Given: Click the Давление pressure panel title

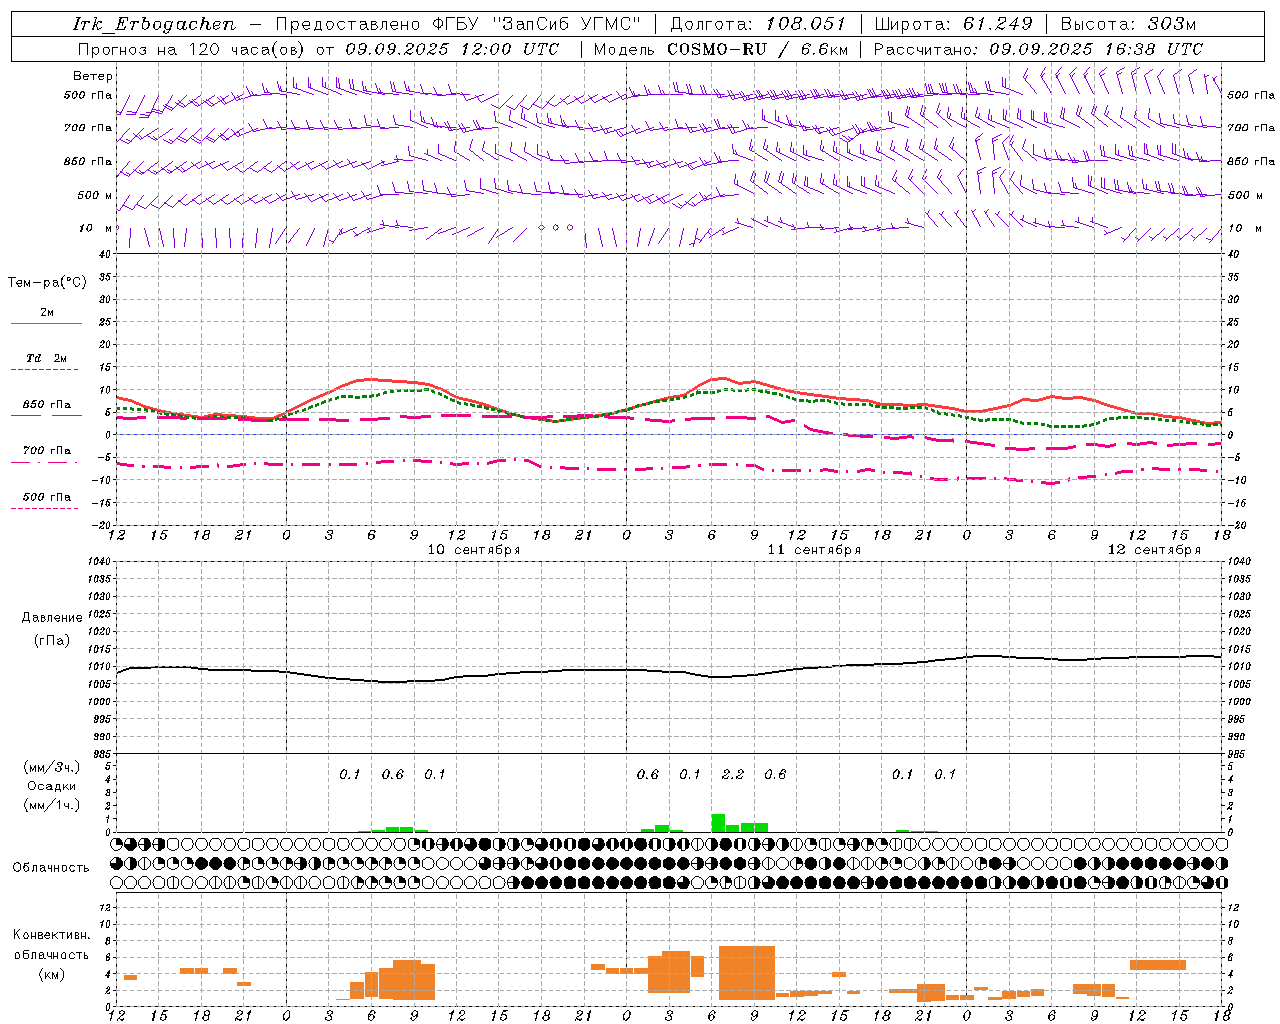Looking at the screenshot, I should (52, 618).
